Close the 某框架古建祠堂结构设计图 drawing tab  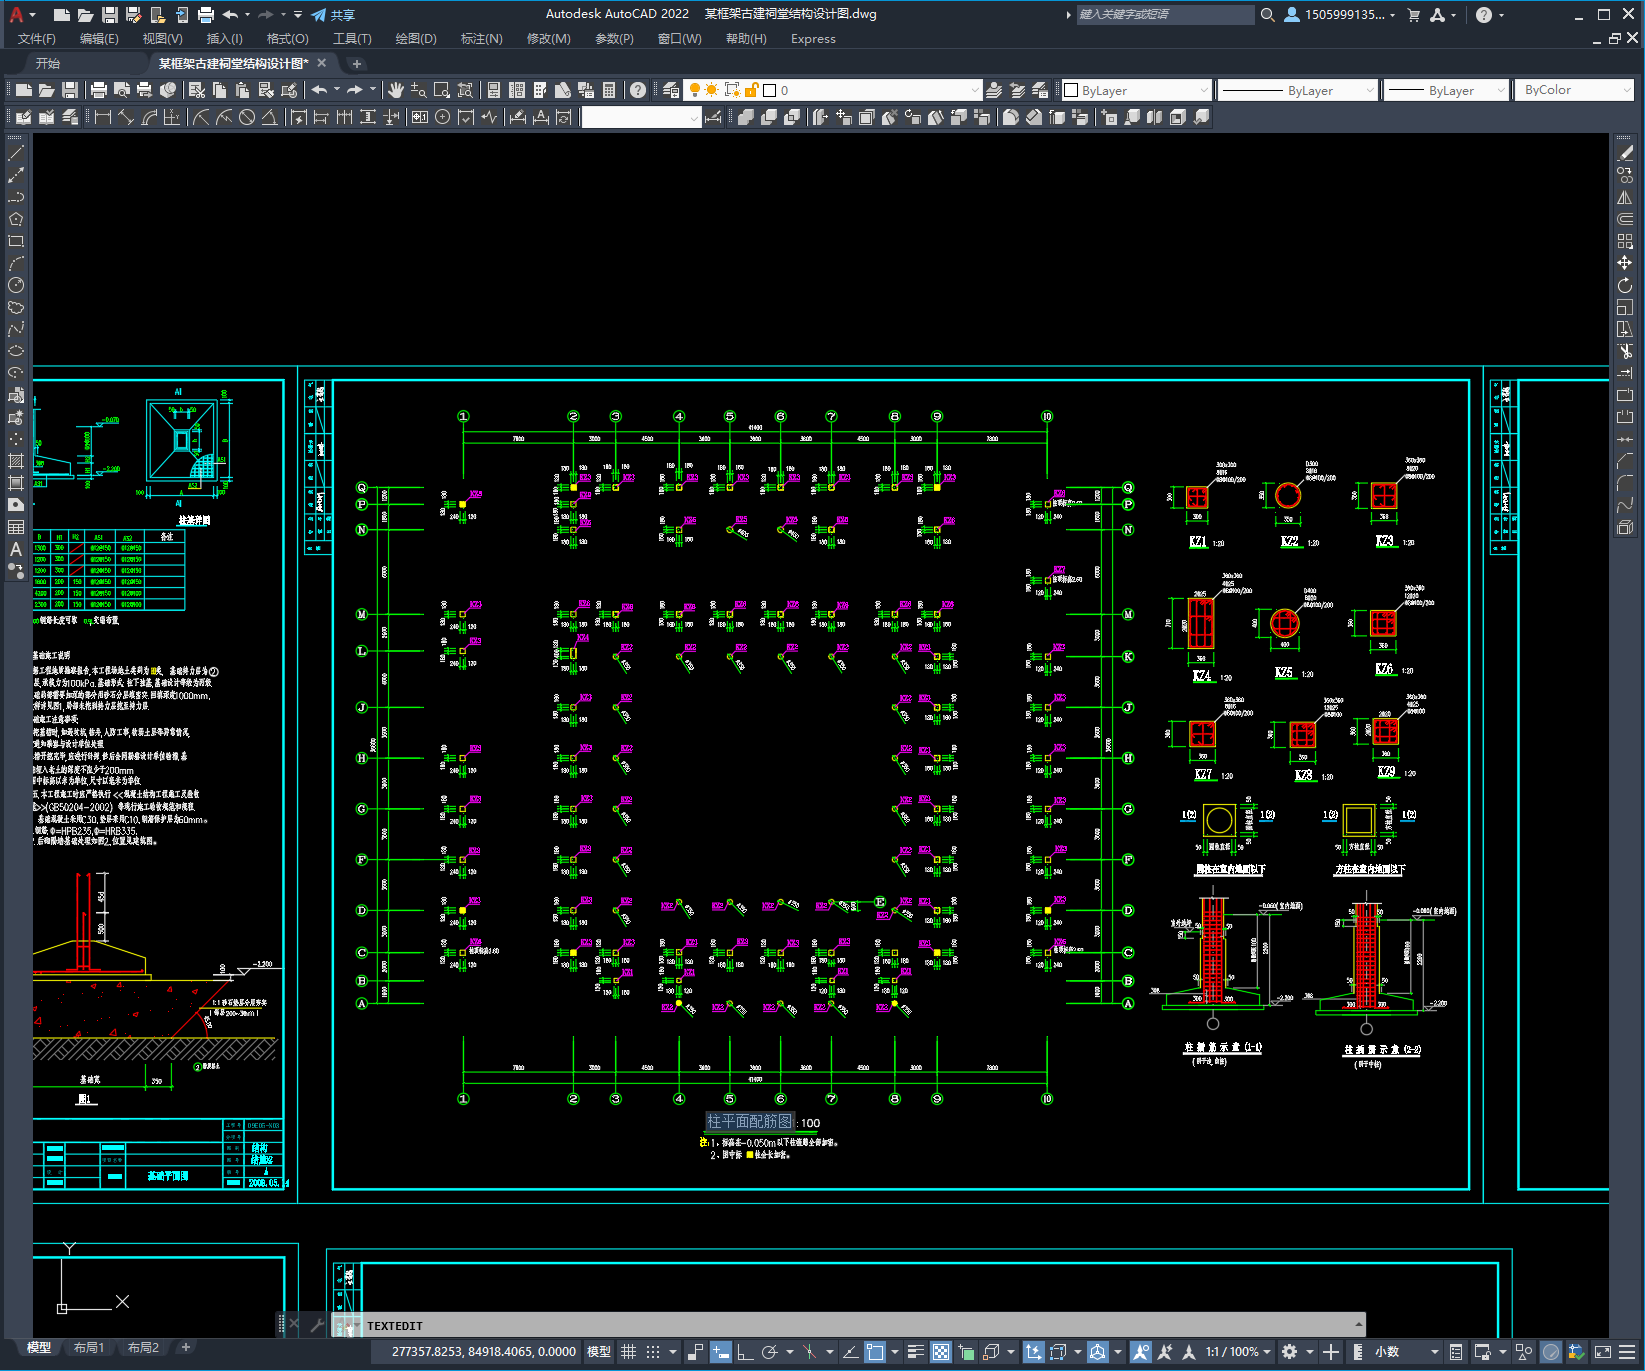(322, 63)
